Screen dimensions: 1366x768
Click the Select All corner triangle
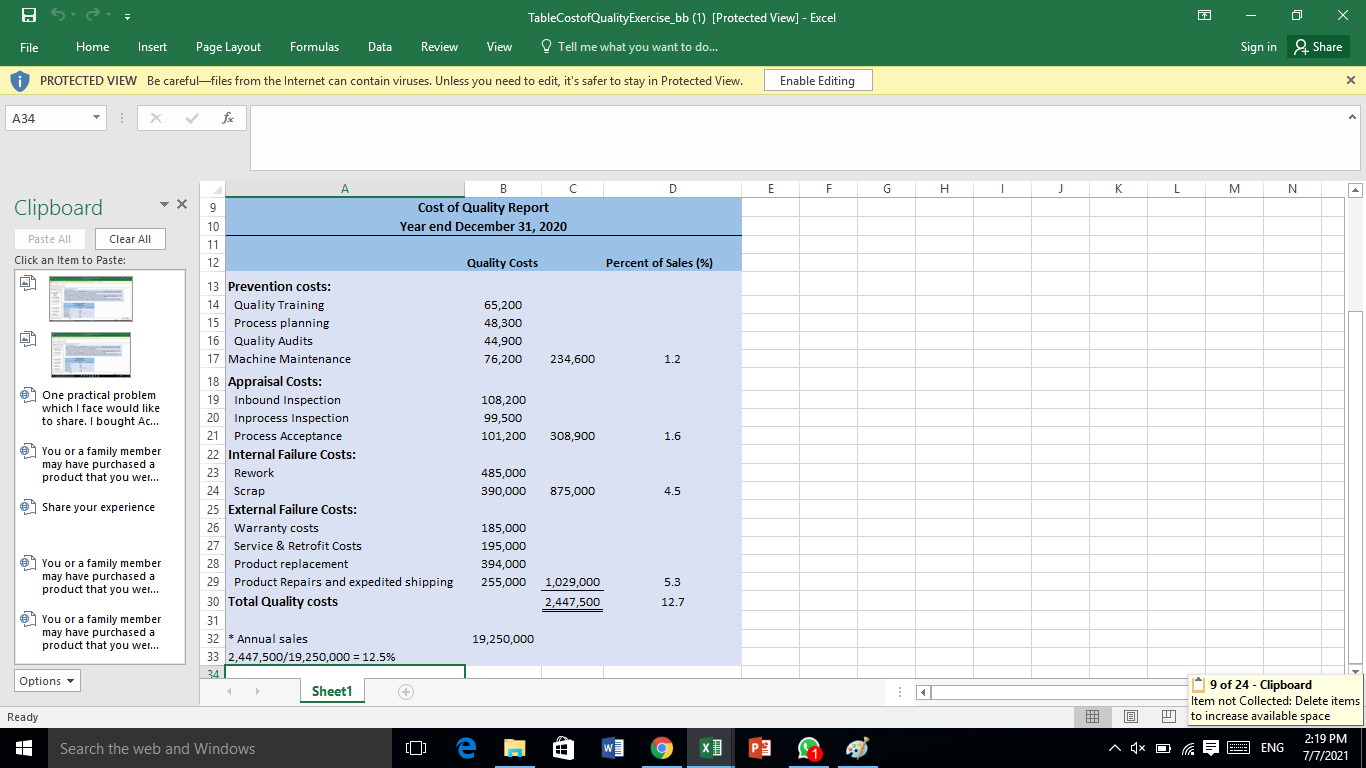coord(212,188)
